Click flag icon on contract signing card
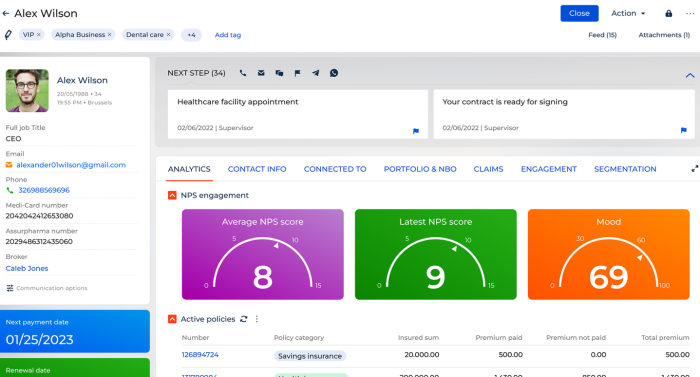 [683, 130]
